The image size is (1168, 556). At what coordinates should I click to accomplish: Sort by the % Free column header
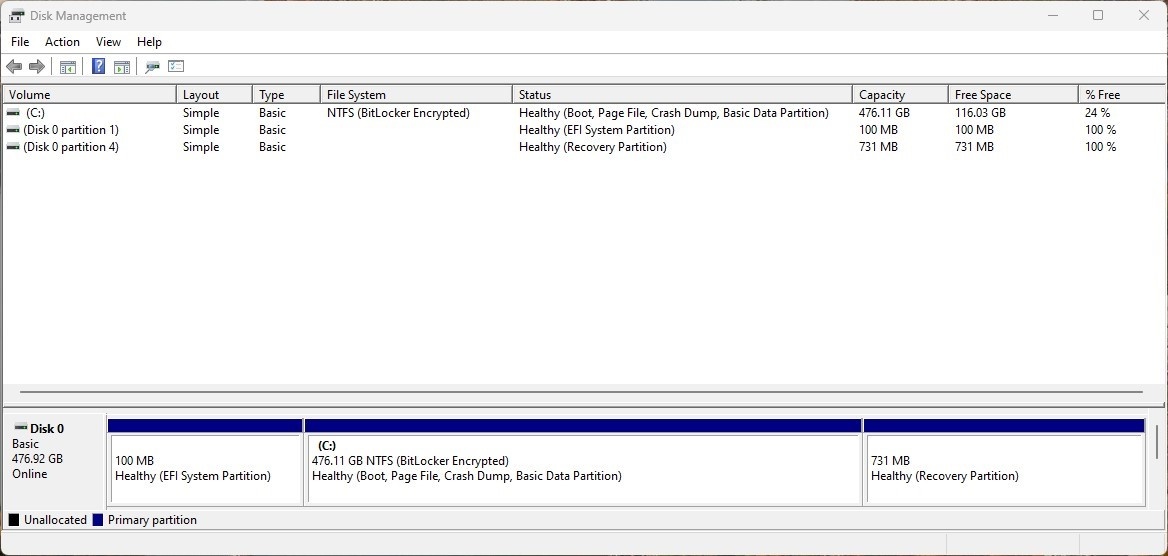[x=1121, y=95]
